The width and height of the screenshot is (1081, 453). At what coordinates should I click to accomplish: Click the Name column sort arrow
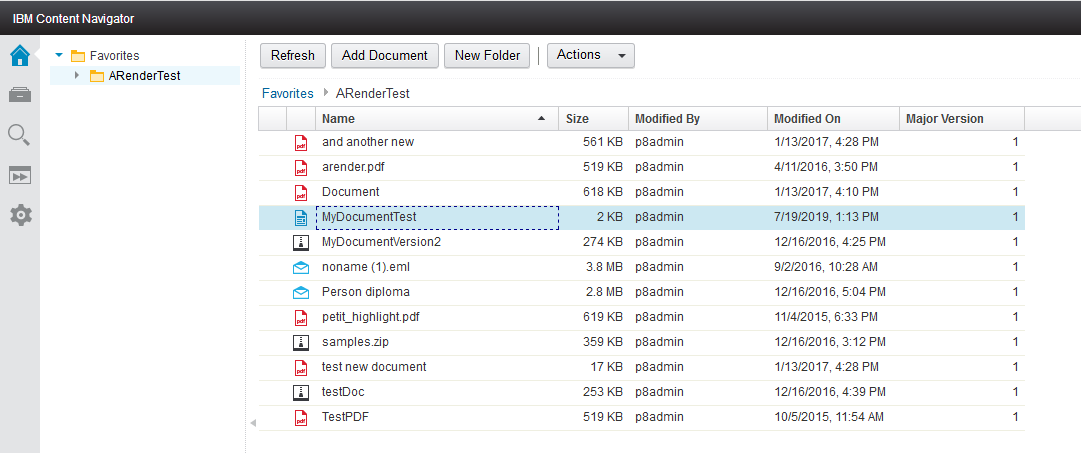[x=542, y=119]
